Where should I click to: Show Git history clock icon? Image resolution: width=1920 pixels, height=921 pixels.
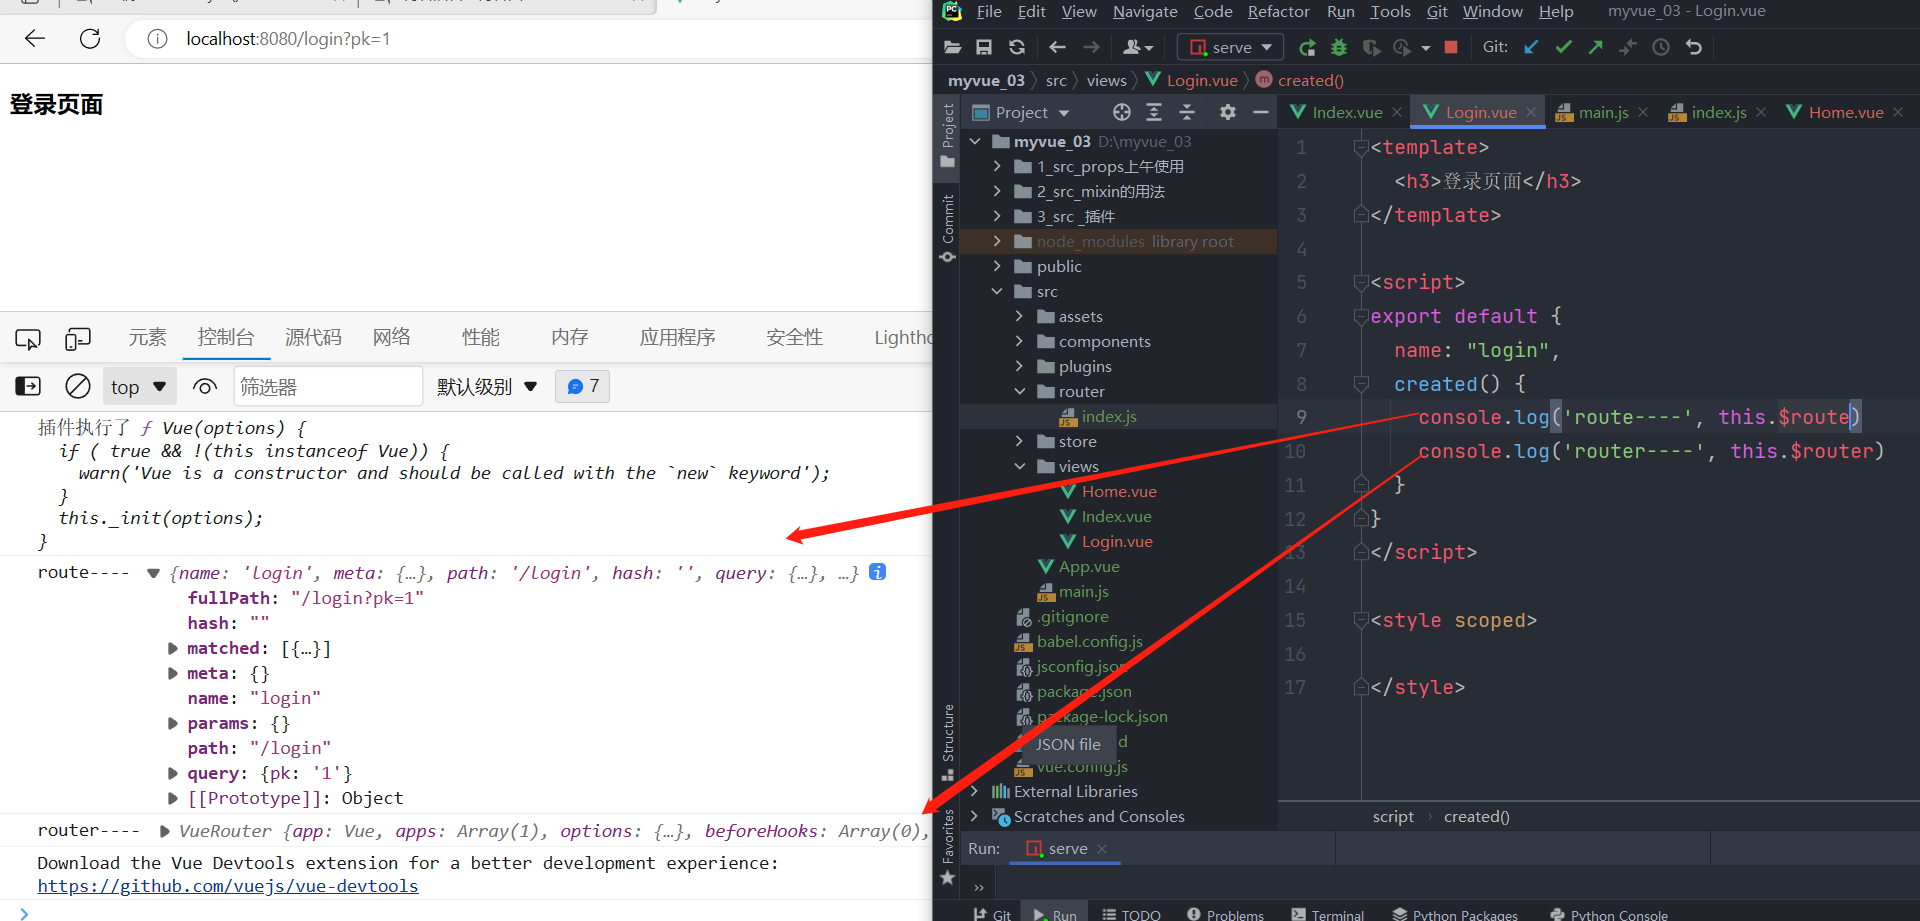[x=1661, y=47]
